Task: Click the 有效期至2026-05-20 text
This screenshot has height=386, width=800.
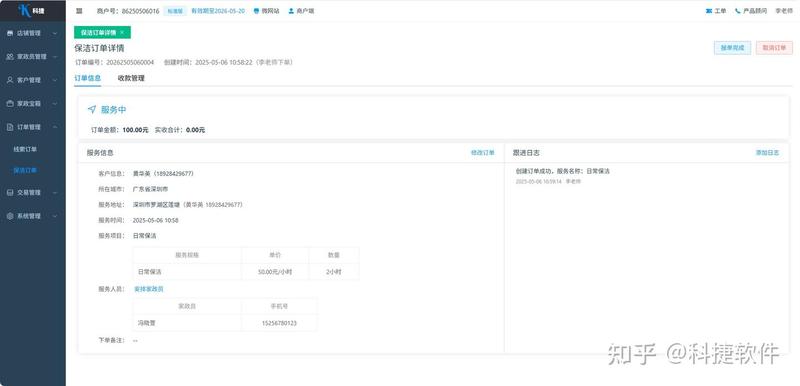Action: [218, 11]
